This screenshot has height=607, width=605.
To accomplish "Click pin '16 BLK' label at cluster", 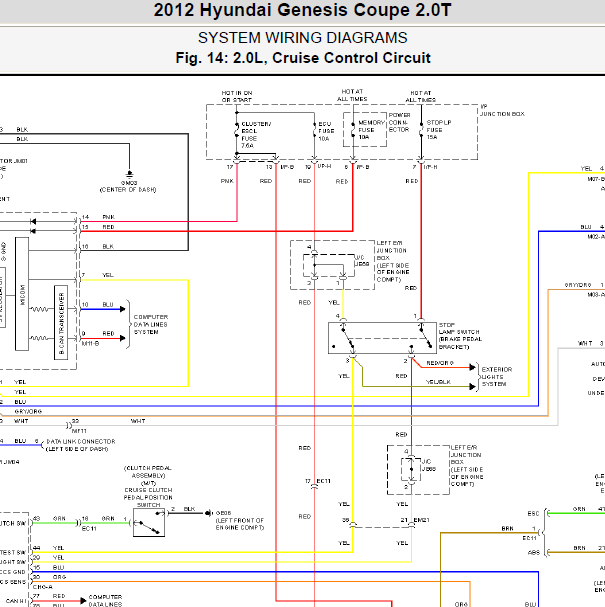I will (98, 246).
